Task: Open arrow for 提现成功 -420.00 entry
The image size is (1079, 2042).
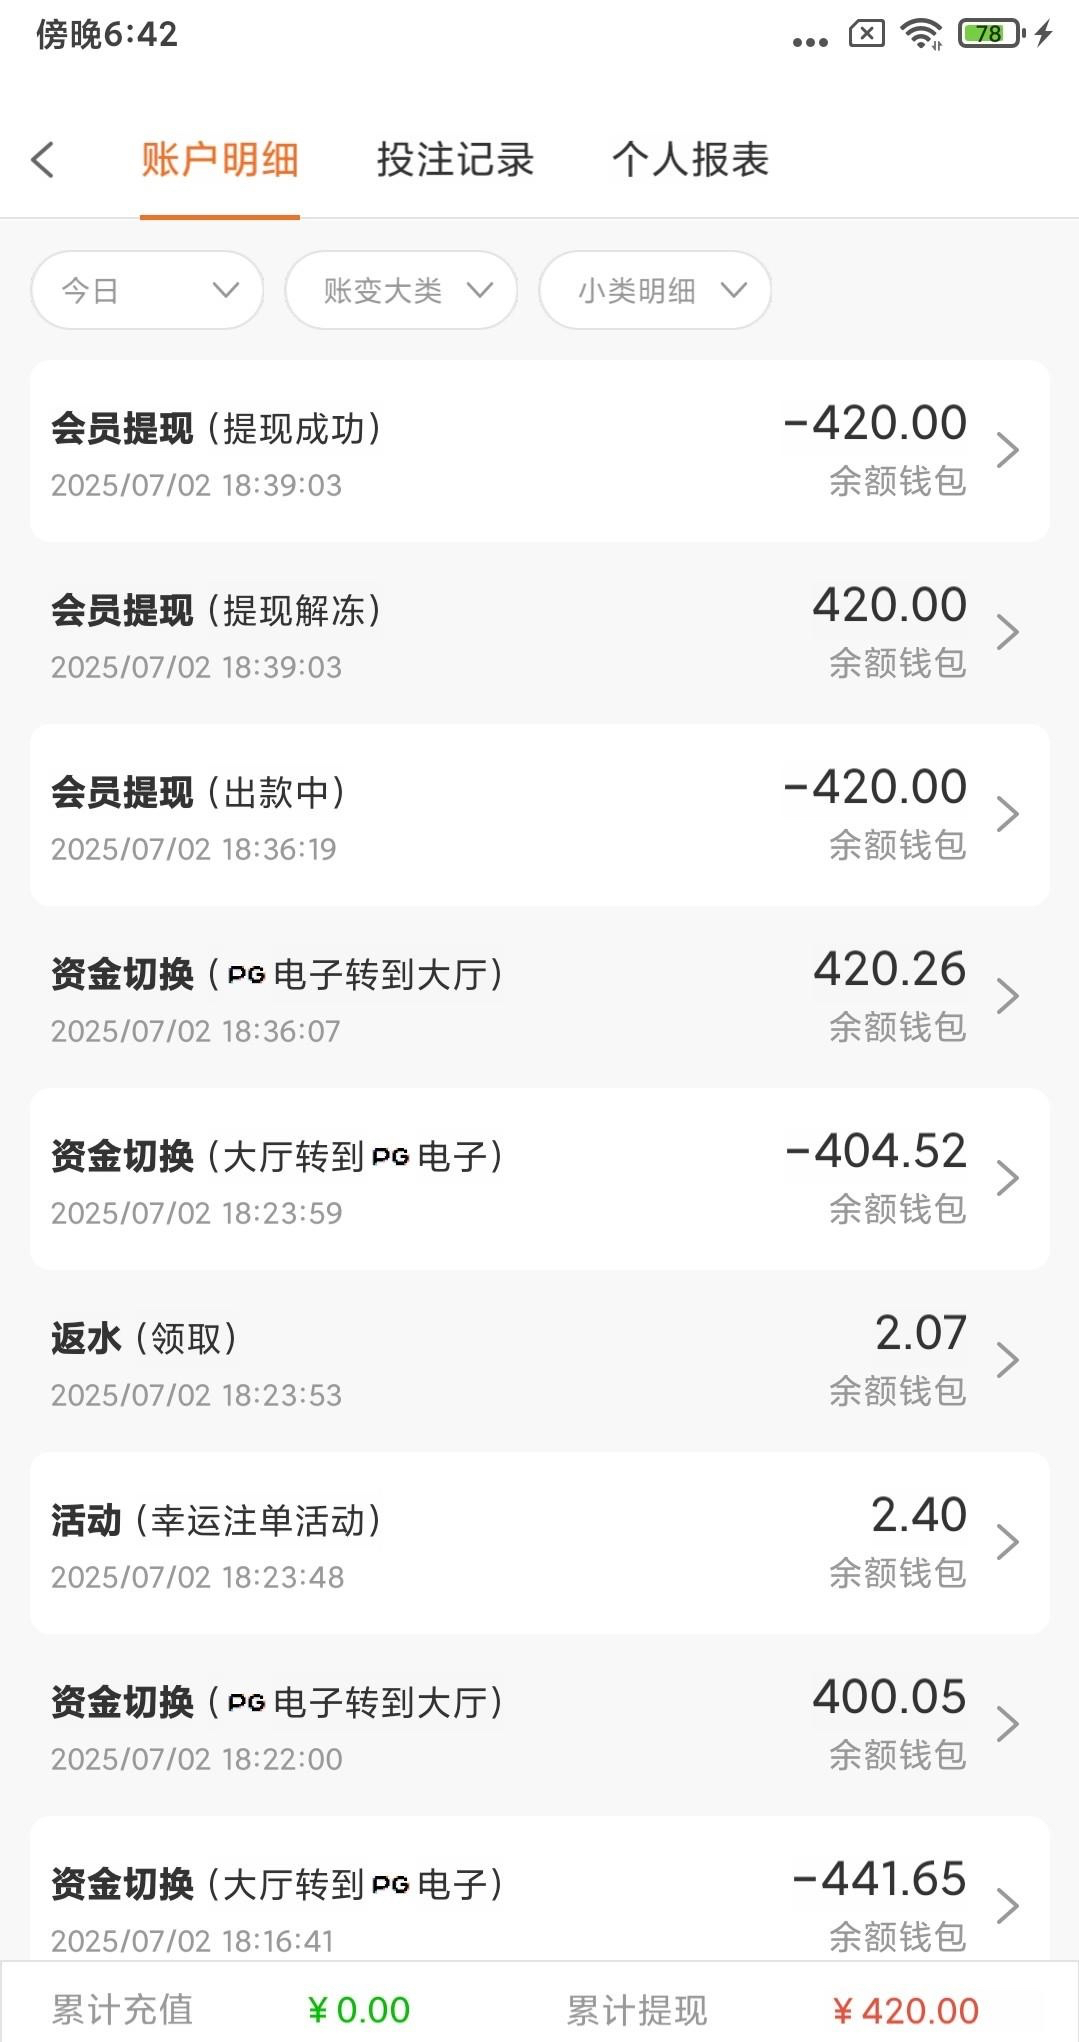Action: coord(1007,451)
